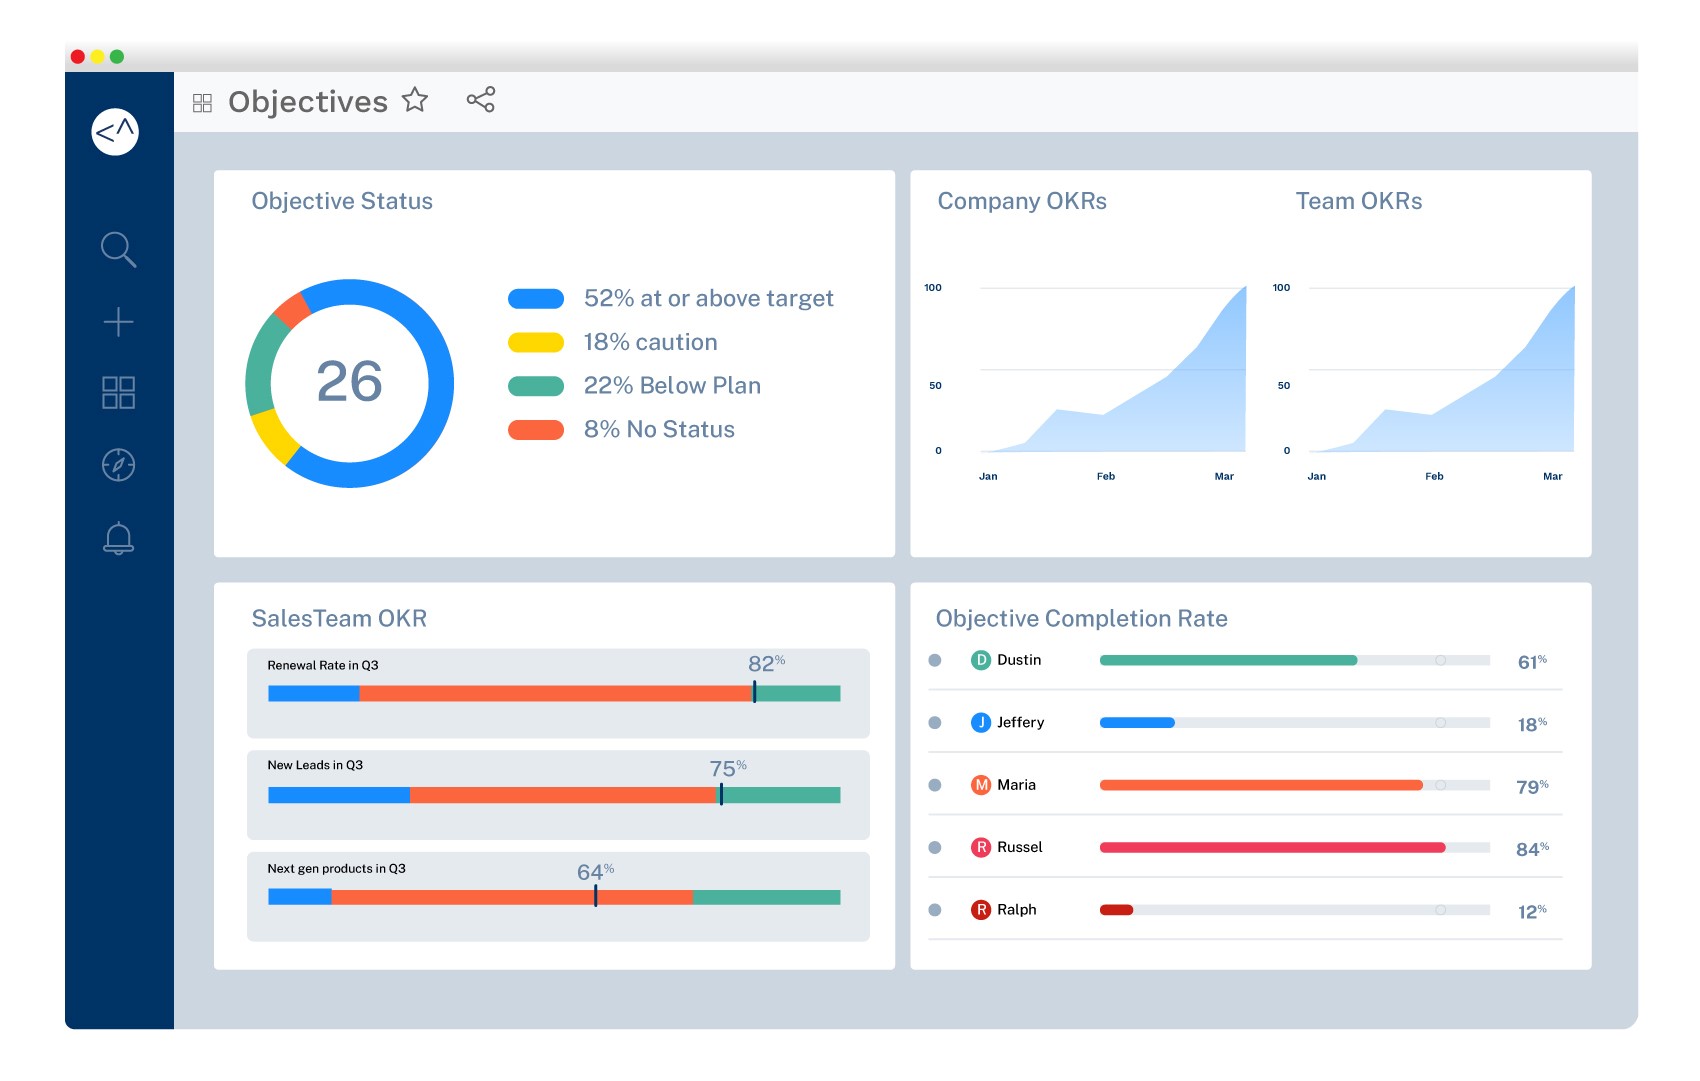Open search from the sidebar magnifier icon
Screen dimensions: 1700x1081
tap(118, 249)
